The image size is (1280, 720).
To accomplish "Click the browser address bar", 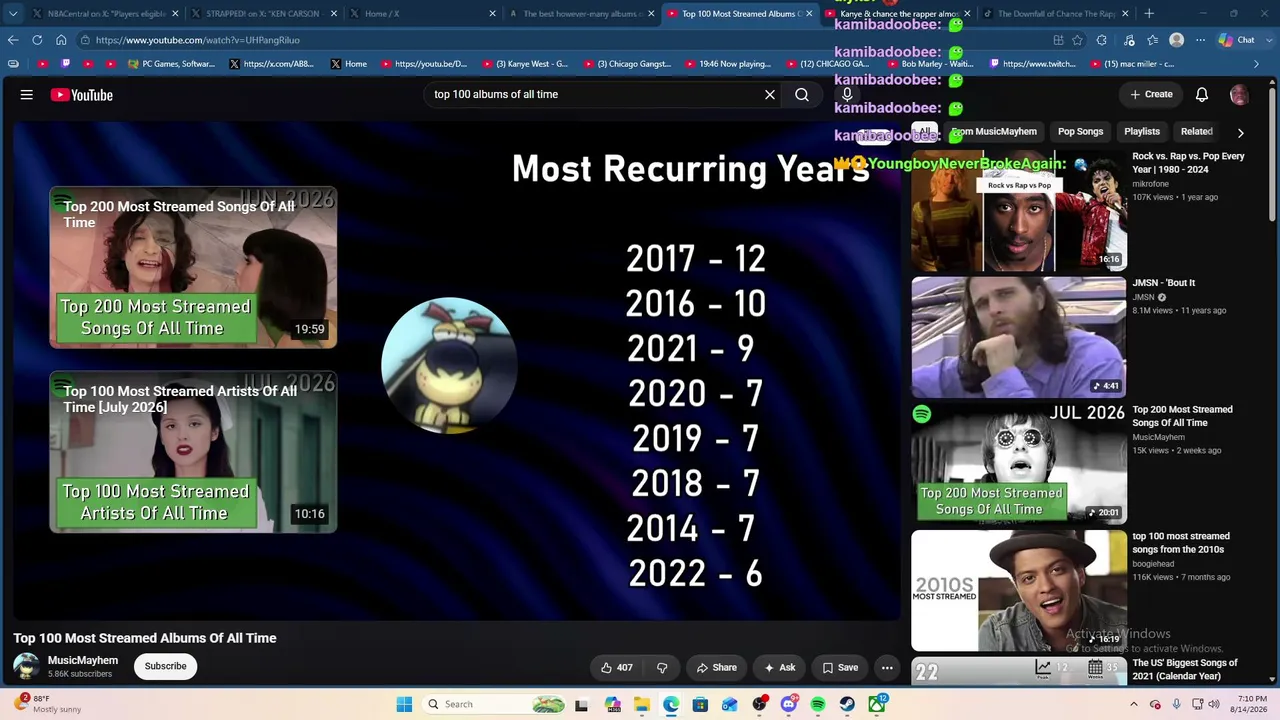I will [560, 40].
